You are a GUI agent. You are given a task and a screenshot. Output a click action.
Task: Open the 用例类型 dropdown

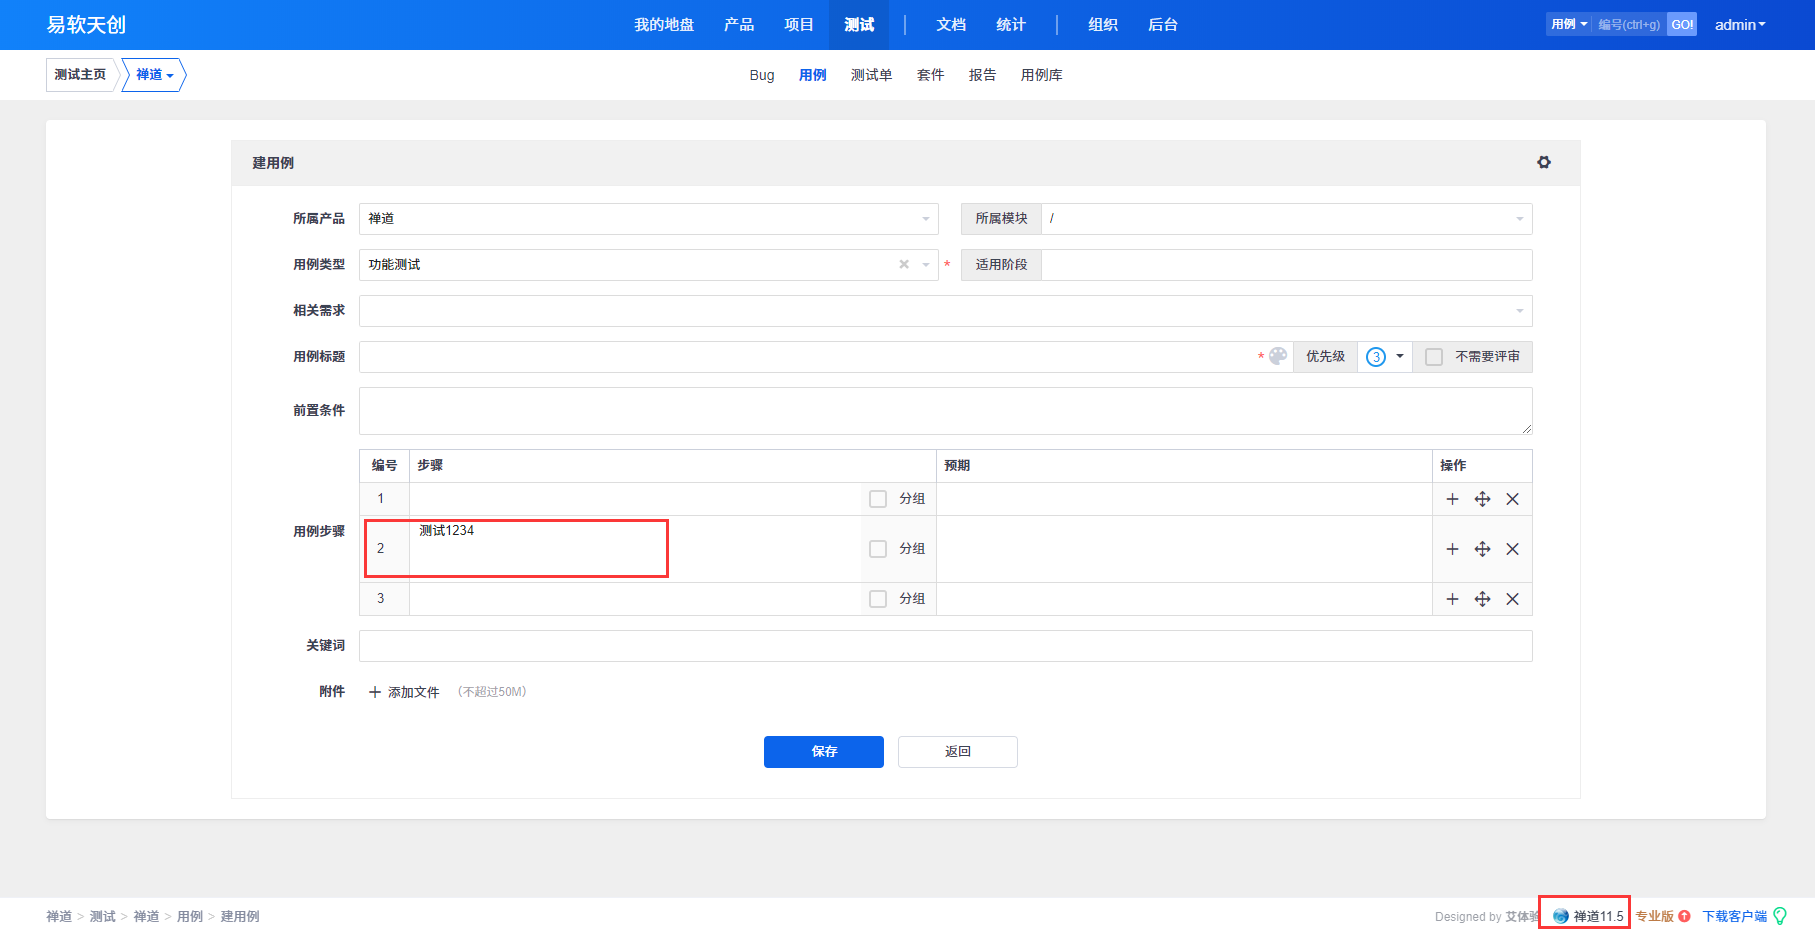648,265
